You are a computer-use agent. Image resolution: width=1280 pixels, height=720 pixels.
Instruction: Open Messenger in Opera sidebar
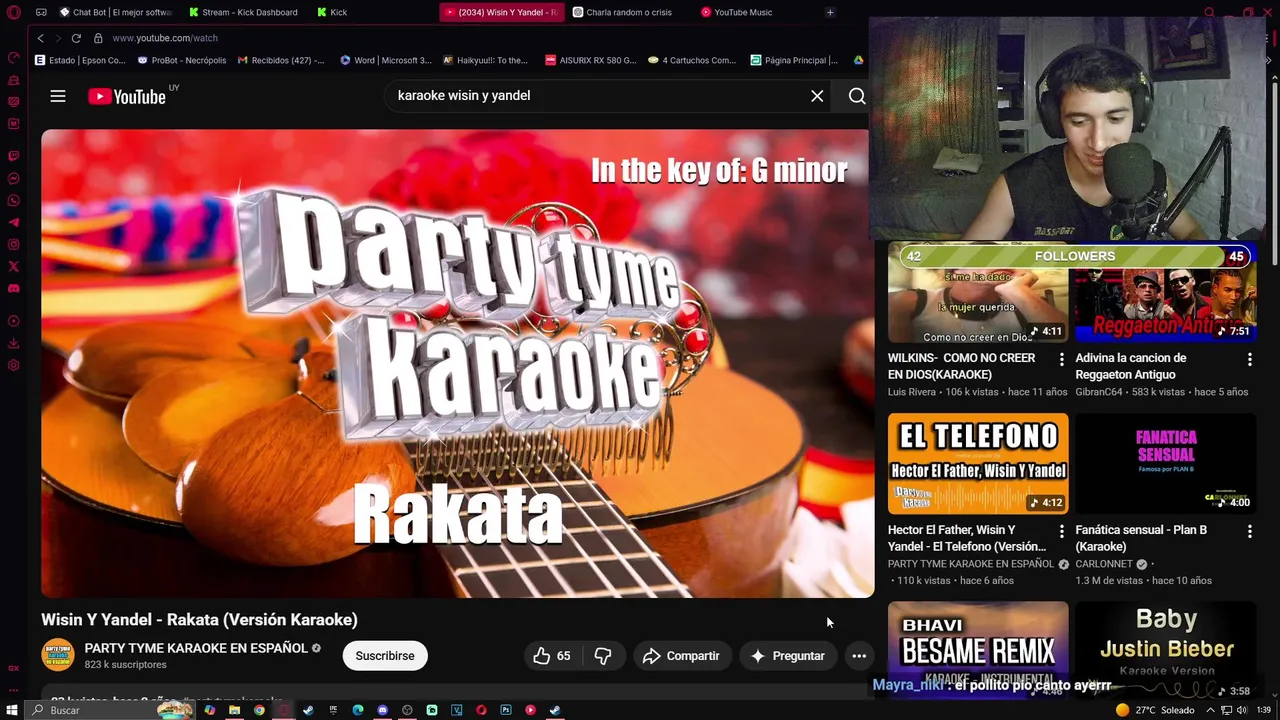coord(13,179)
